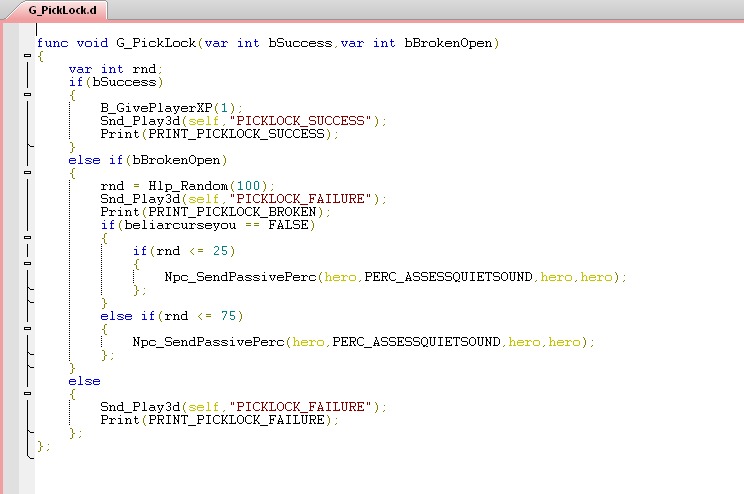Collapse the if(rnd <= 25) block fold marker
744x494 pixels.
coord(28,263)
